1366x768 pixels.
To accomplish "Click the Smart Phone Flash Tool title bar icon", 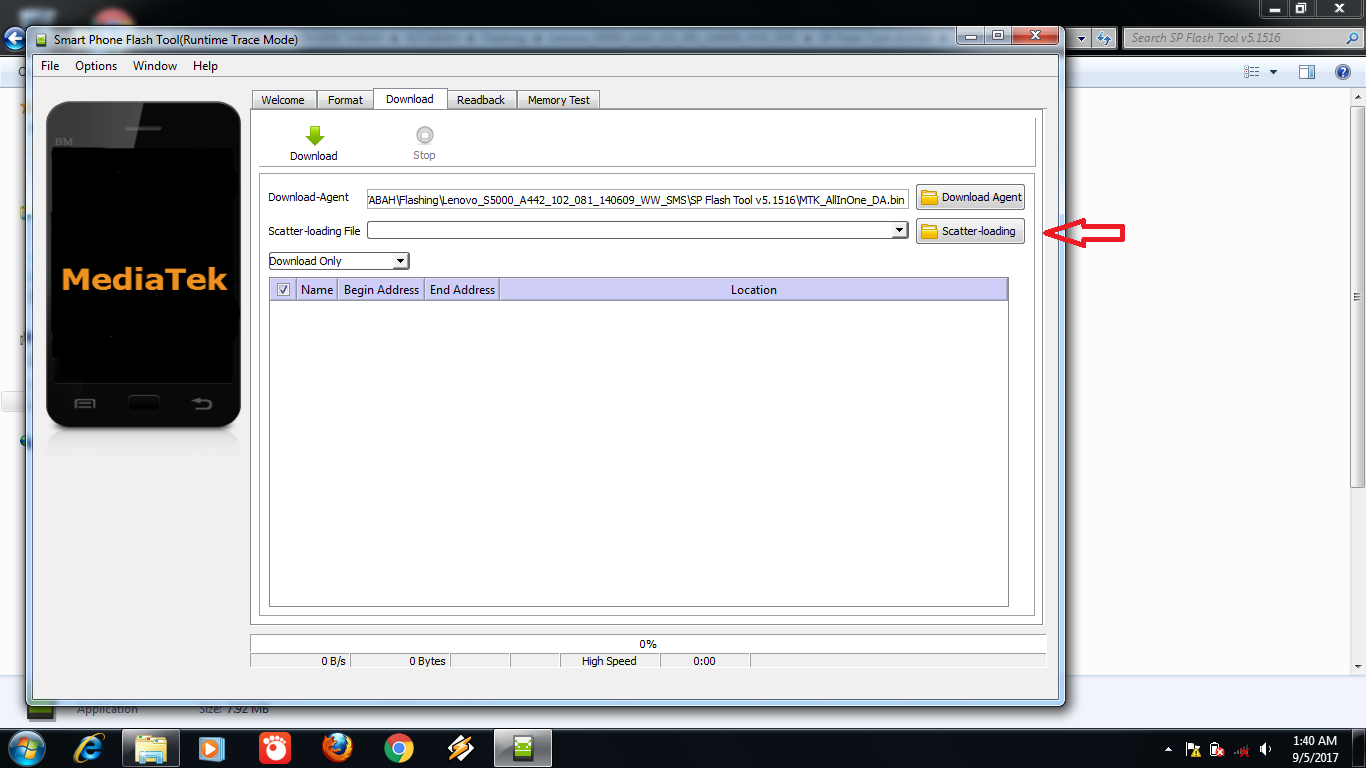I will [40, 39].
